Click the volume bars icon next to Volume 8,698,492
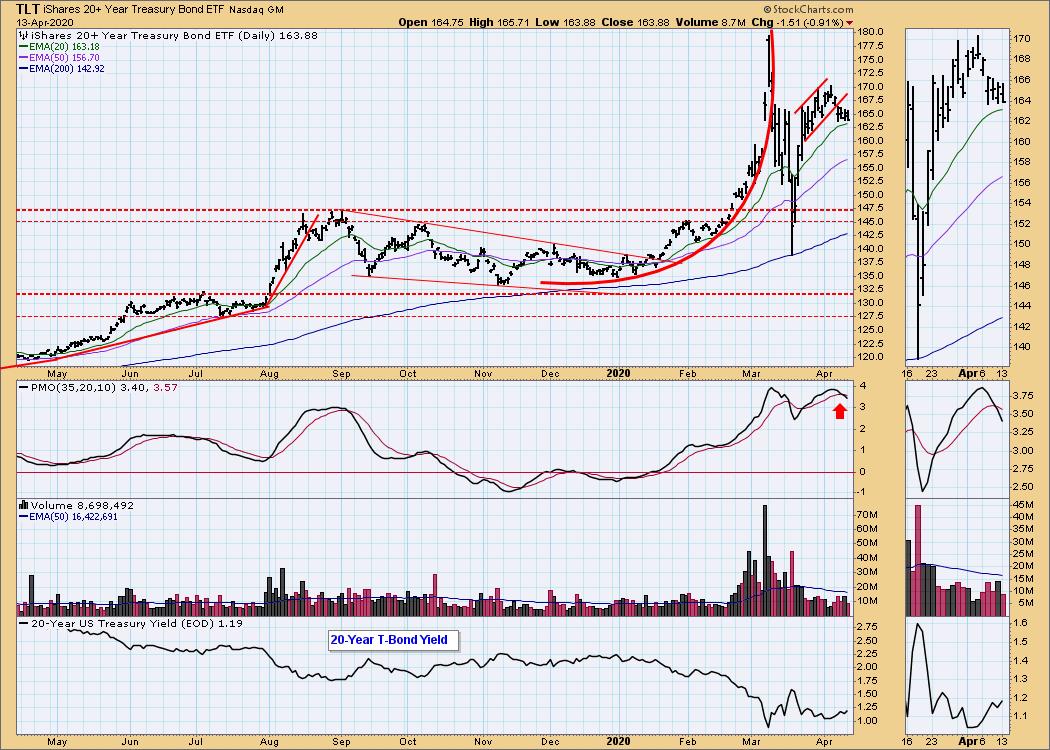 coord(23,506)
